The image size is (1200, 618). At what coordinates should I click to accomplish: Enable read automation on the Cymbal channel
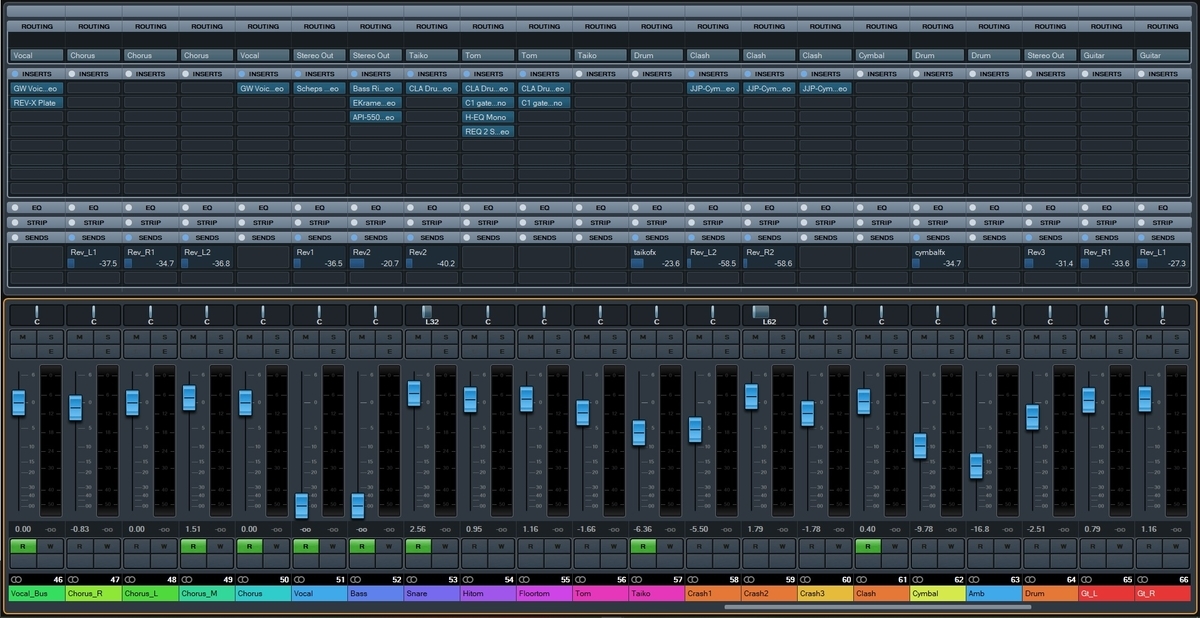[x=922, y=547]
